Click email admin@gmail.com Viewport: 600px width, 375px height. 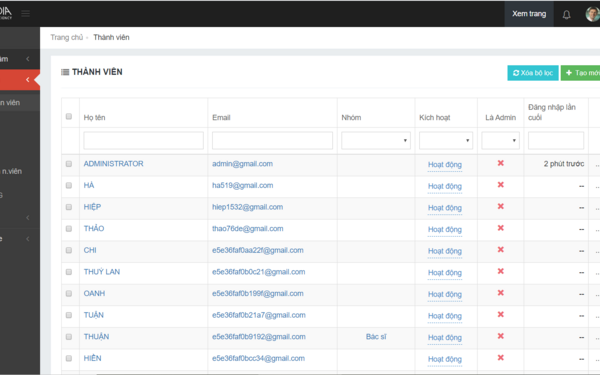tap(243, 164)
